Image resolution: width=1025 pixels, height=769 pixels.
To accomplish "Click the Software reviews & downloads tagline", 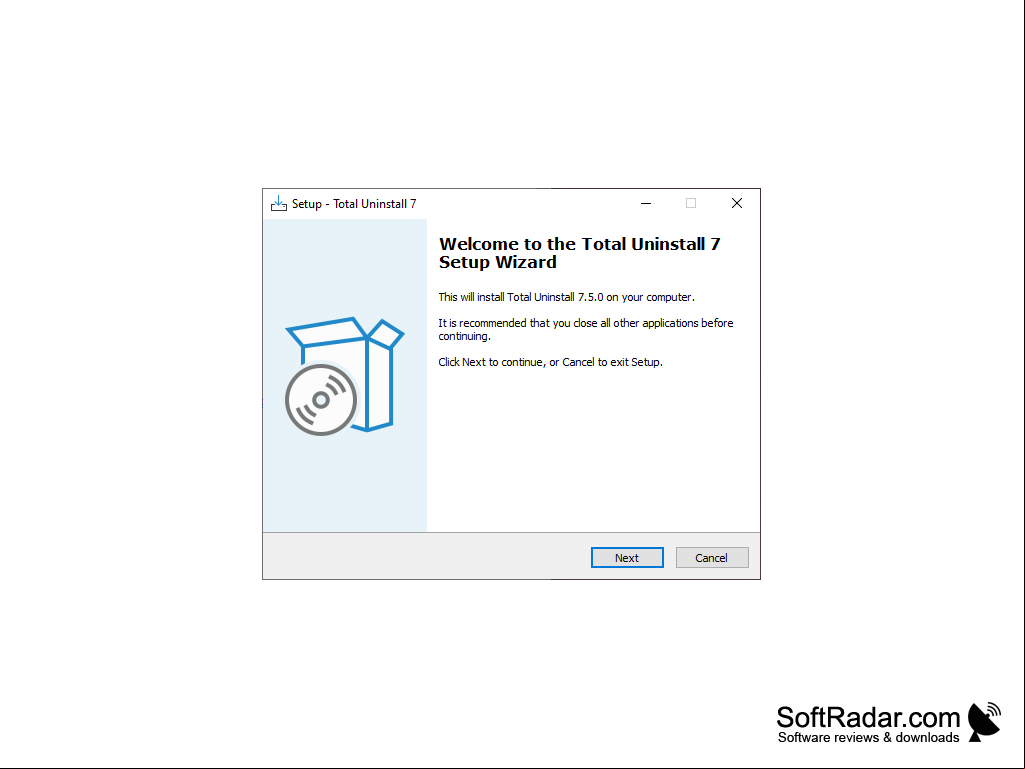I will (x=868, y=738).
